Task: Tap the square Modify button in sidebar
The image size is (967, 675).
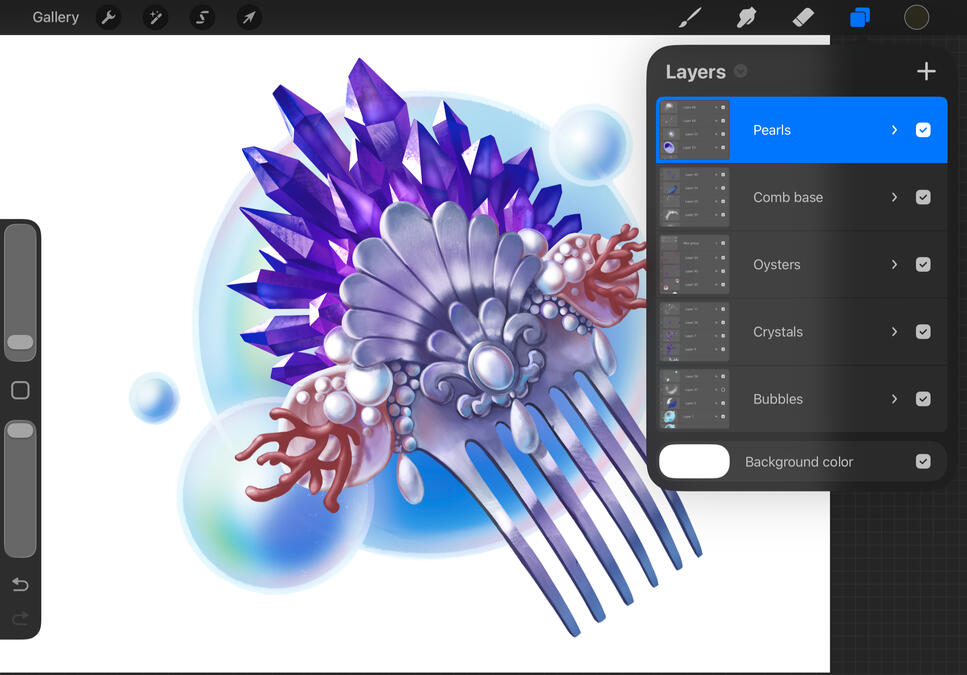Action: 20,390
